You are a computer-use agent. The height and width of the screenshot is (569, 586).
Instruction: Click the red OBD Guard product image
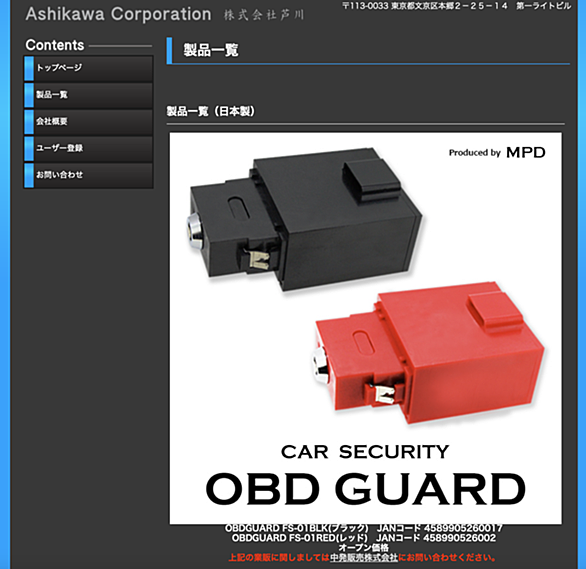click(428, 352)
